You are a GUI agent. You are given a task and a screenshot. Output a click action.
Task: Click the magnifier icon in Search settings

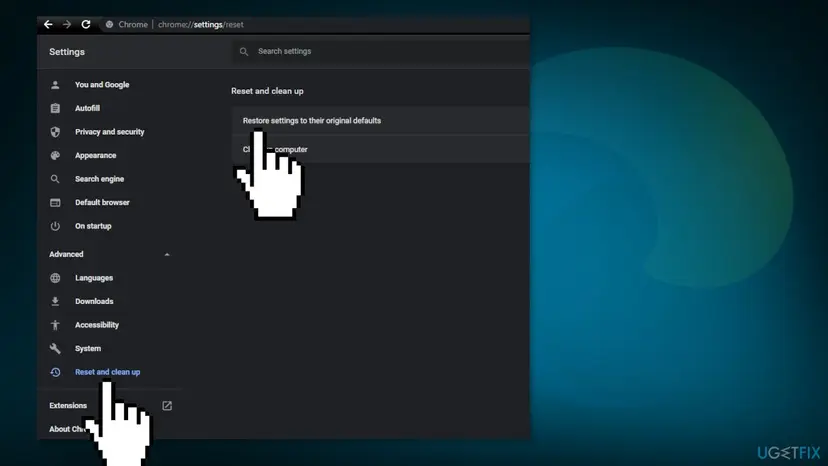point(243,52)
